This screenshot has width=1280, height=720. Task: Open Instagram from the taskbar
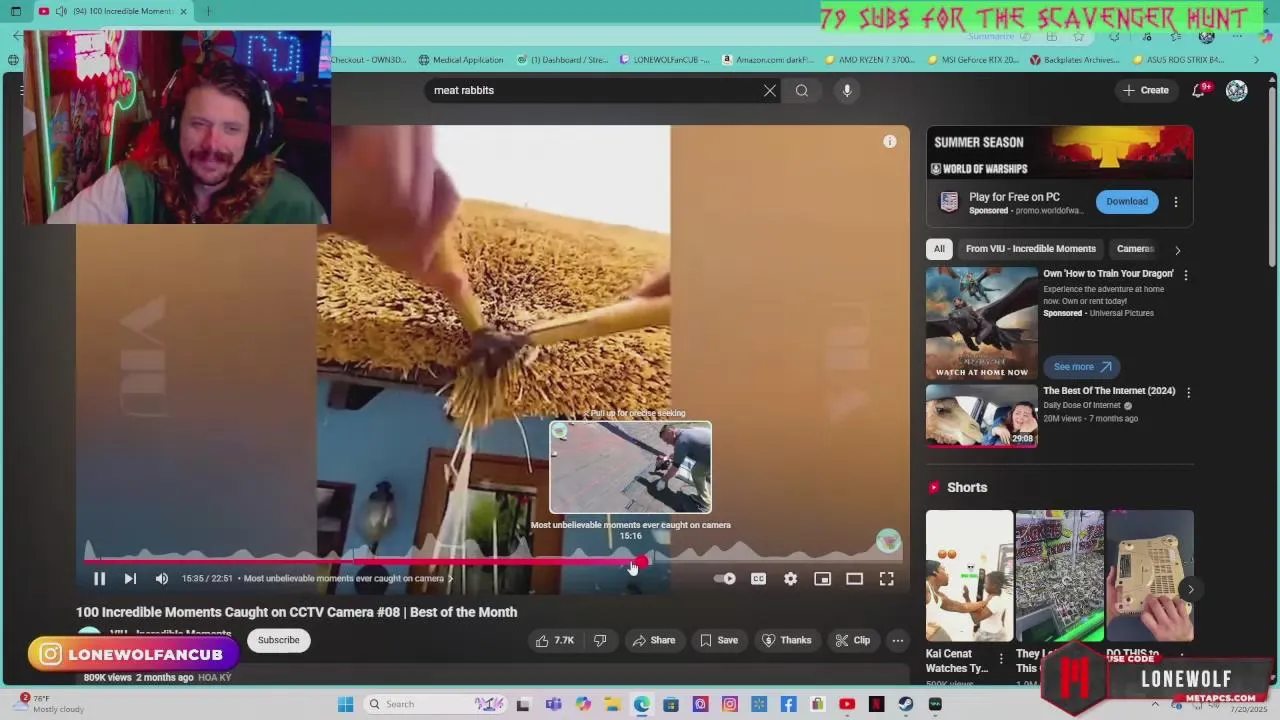[730, 704]
